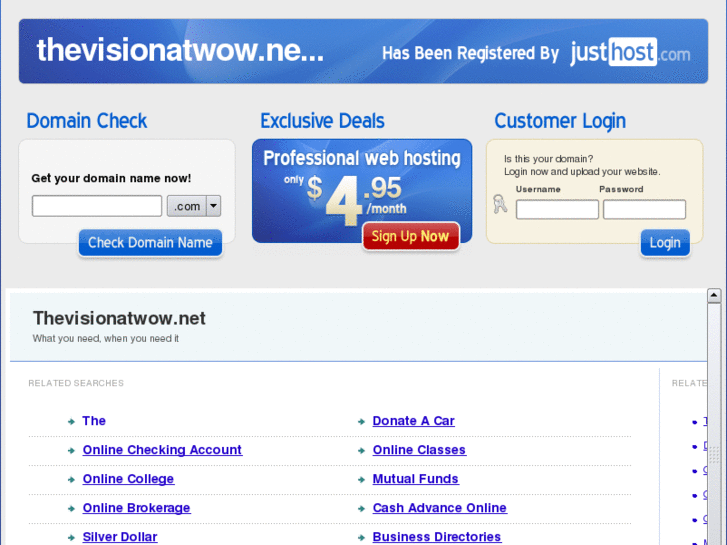Image resolution: width=727 pixels, height=545 pixels.
Task: Click the Check Domain Name button
Action: click(x=150, y=243)
